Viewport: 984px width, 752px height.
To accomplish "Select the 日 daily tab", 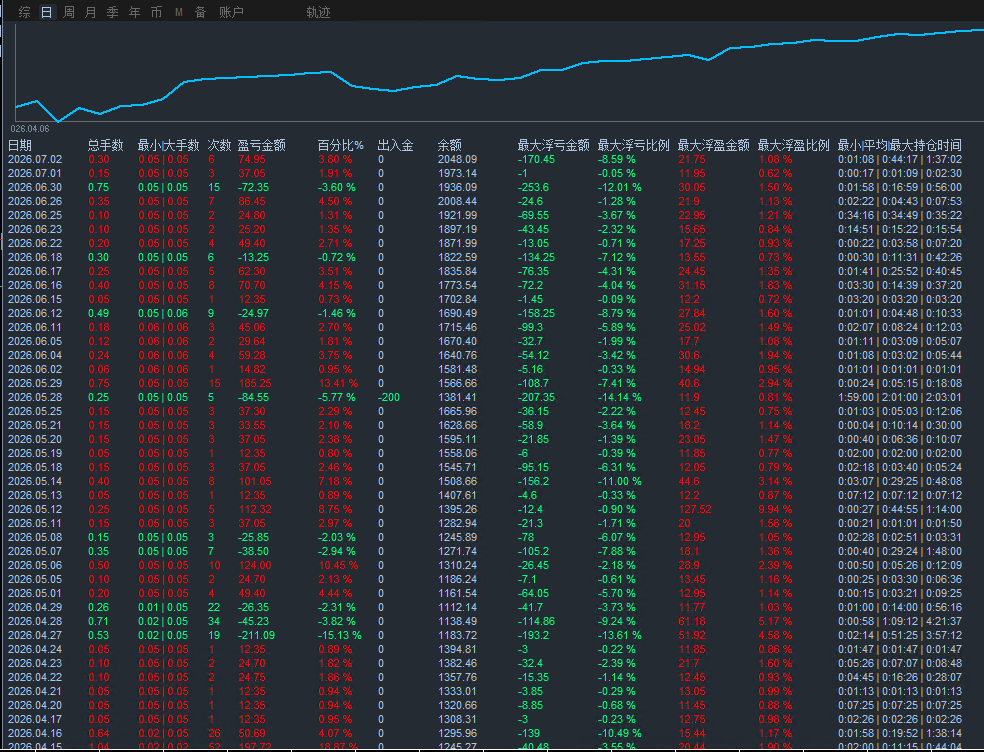I will [x=46, y=12].
